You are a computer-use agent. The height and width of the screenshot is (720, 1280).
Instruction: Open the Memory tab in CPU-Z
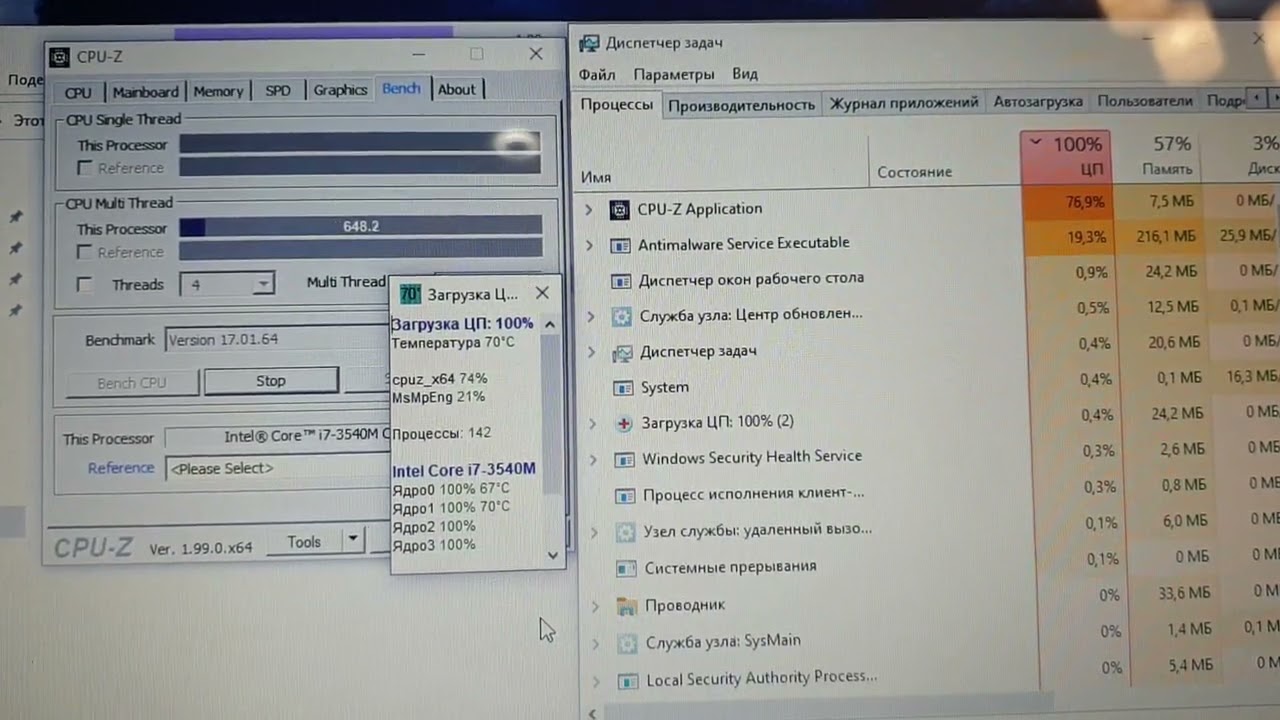click(218, 91)
